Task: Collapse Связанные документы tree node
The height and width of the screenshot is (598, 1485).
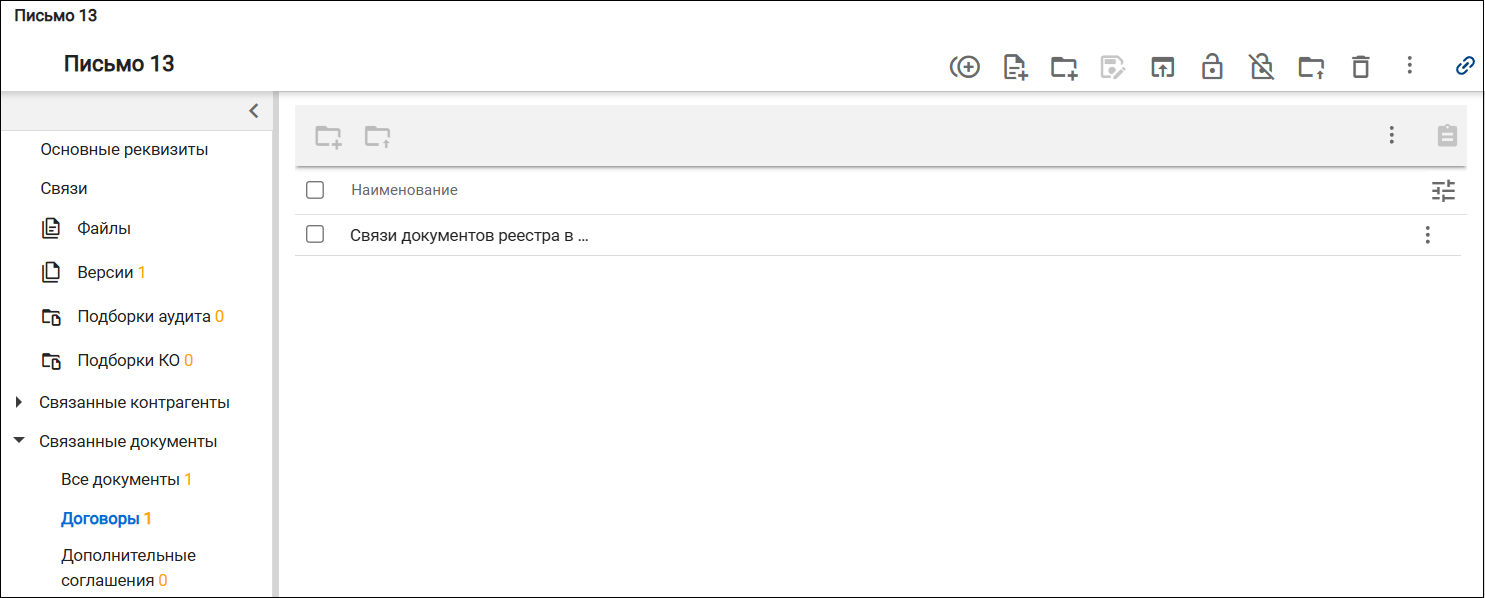Action: (18, 440)
